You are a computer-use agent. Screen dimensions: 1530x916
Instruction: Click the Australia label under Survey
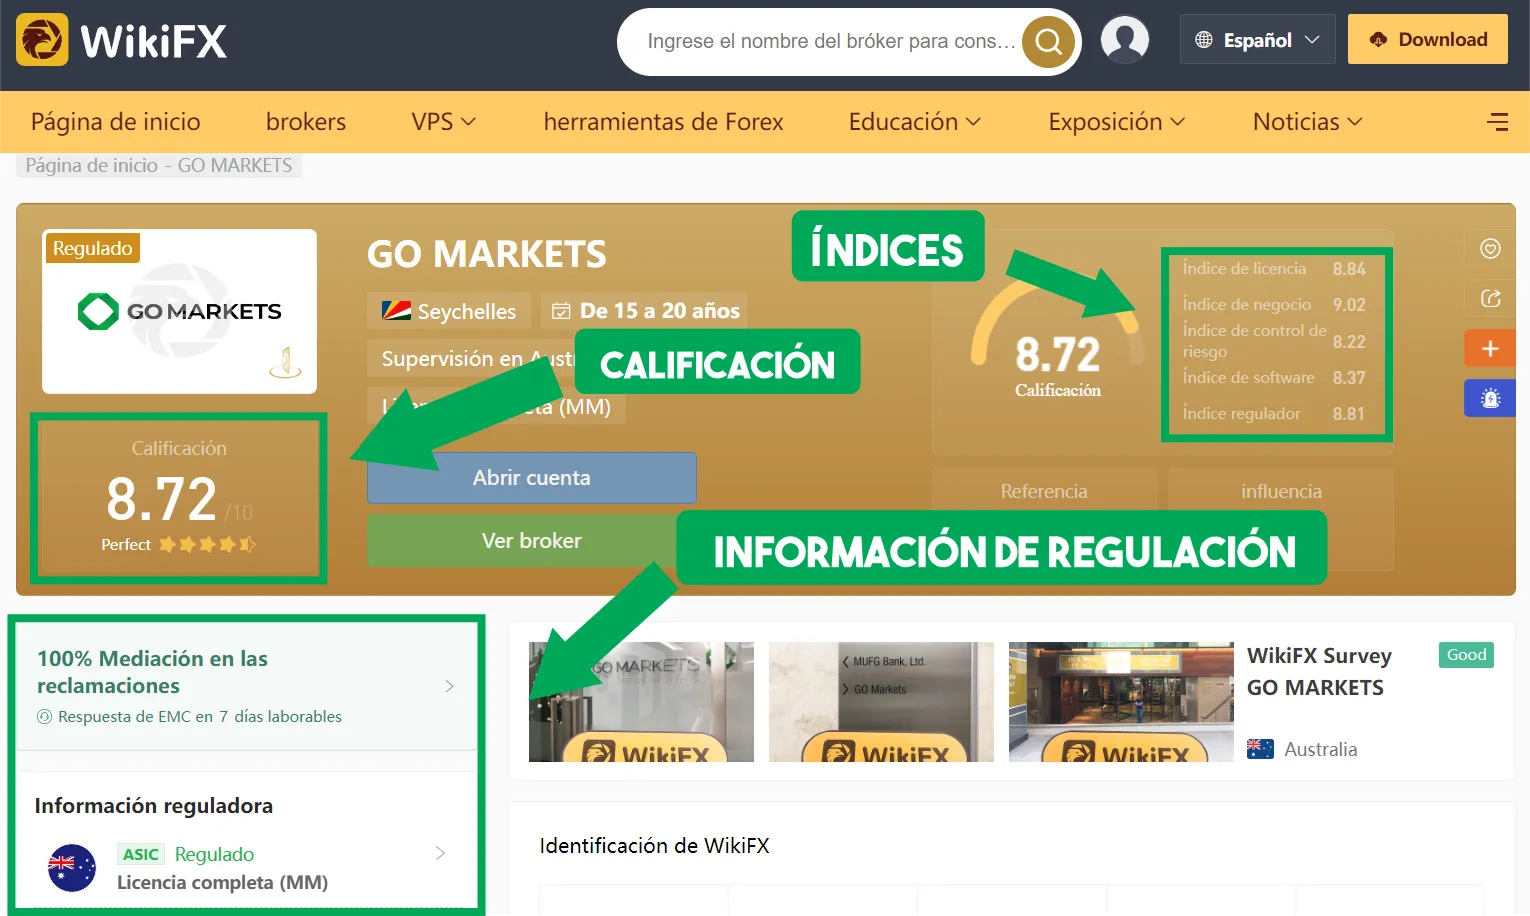(x=1320, y=749)
